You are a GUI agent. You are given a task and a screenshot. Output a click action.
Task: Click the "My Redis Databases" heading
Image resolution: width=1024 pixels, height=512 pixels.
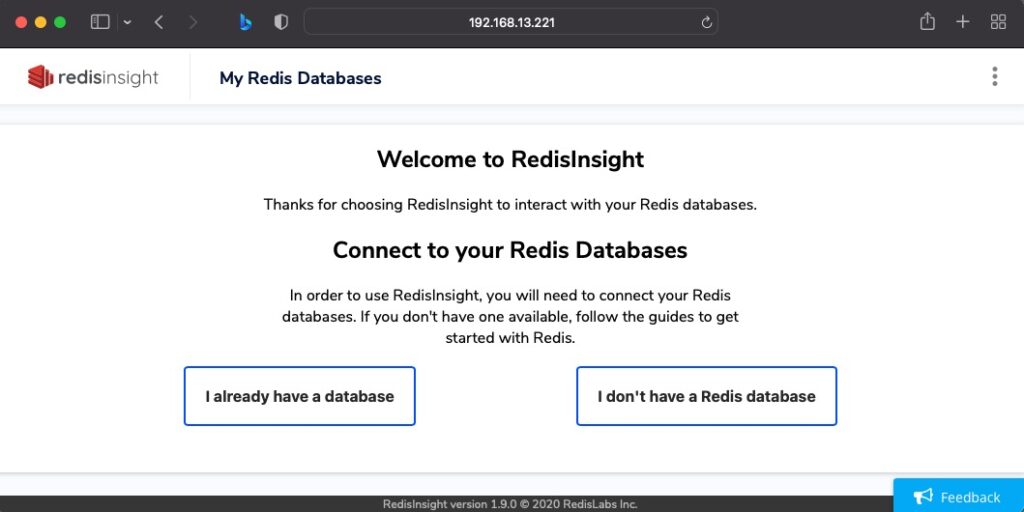(x=300, y=78)
